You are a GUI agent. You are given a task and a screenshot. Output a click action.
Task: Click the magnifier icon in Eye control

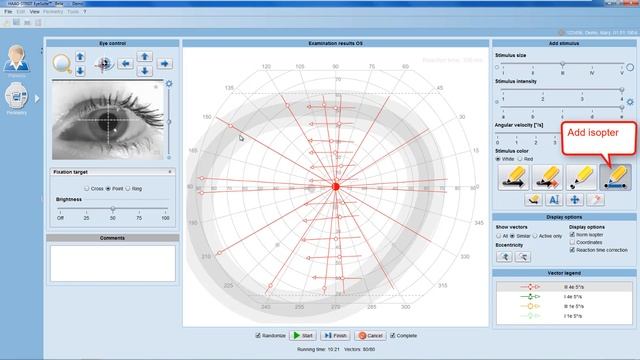tap(62, 64)
